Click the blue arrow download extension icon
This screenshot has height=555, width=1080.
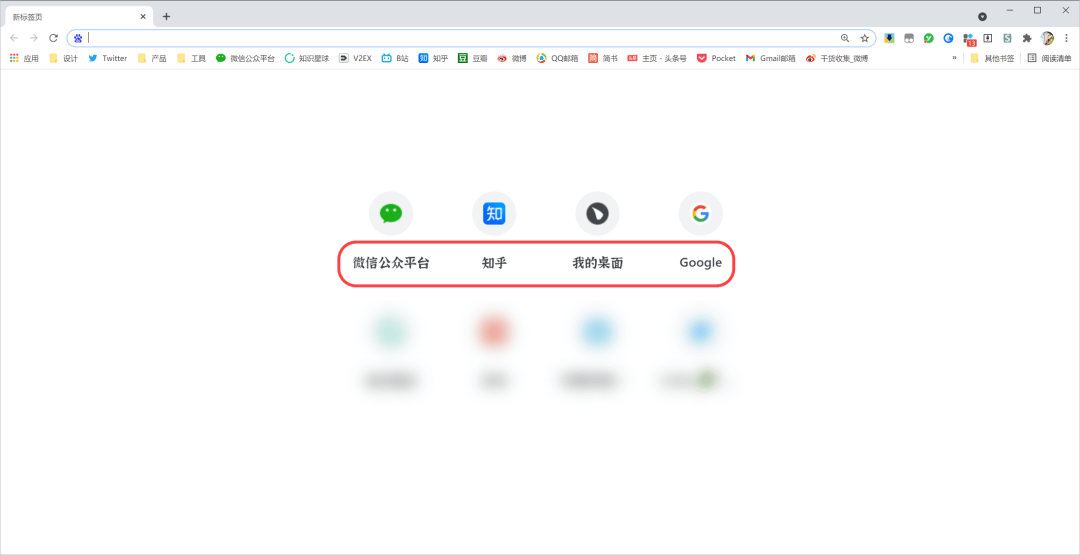coord(889,38)
